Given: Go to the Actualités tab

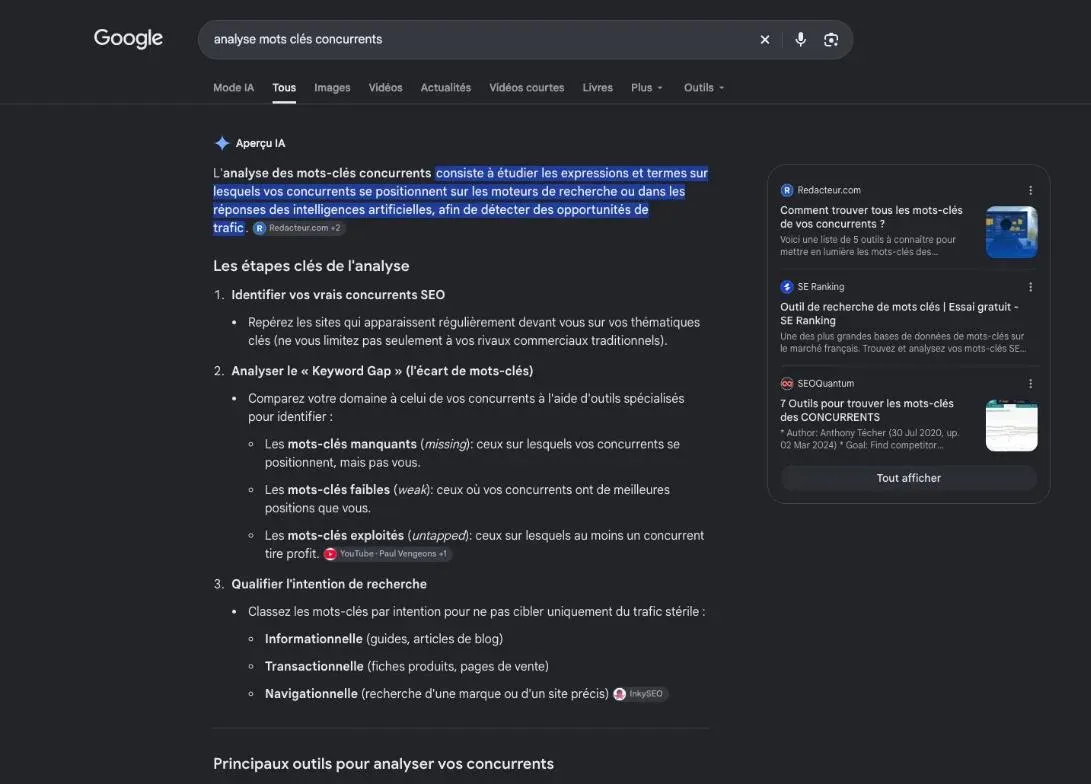Looking at the screenshot, I should (x=445, y=88).
